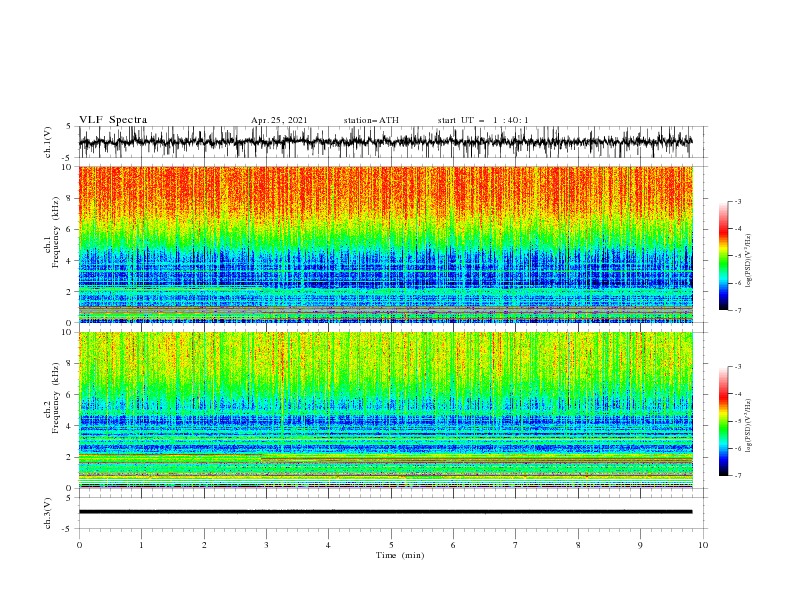The width and height of the screenshot is (792, 612).
Task: Click the time axis tick label "3"
Action: (266, 545)
